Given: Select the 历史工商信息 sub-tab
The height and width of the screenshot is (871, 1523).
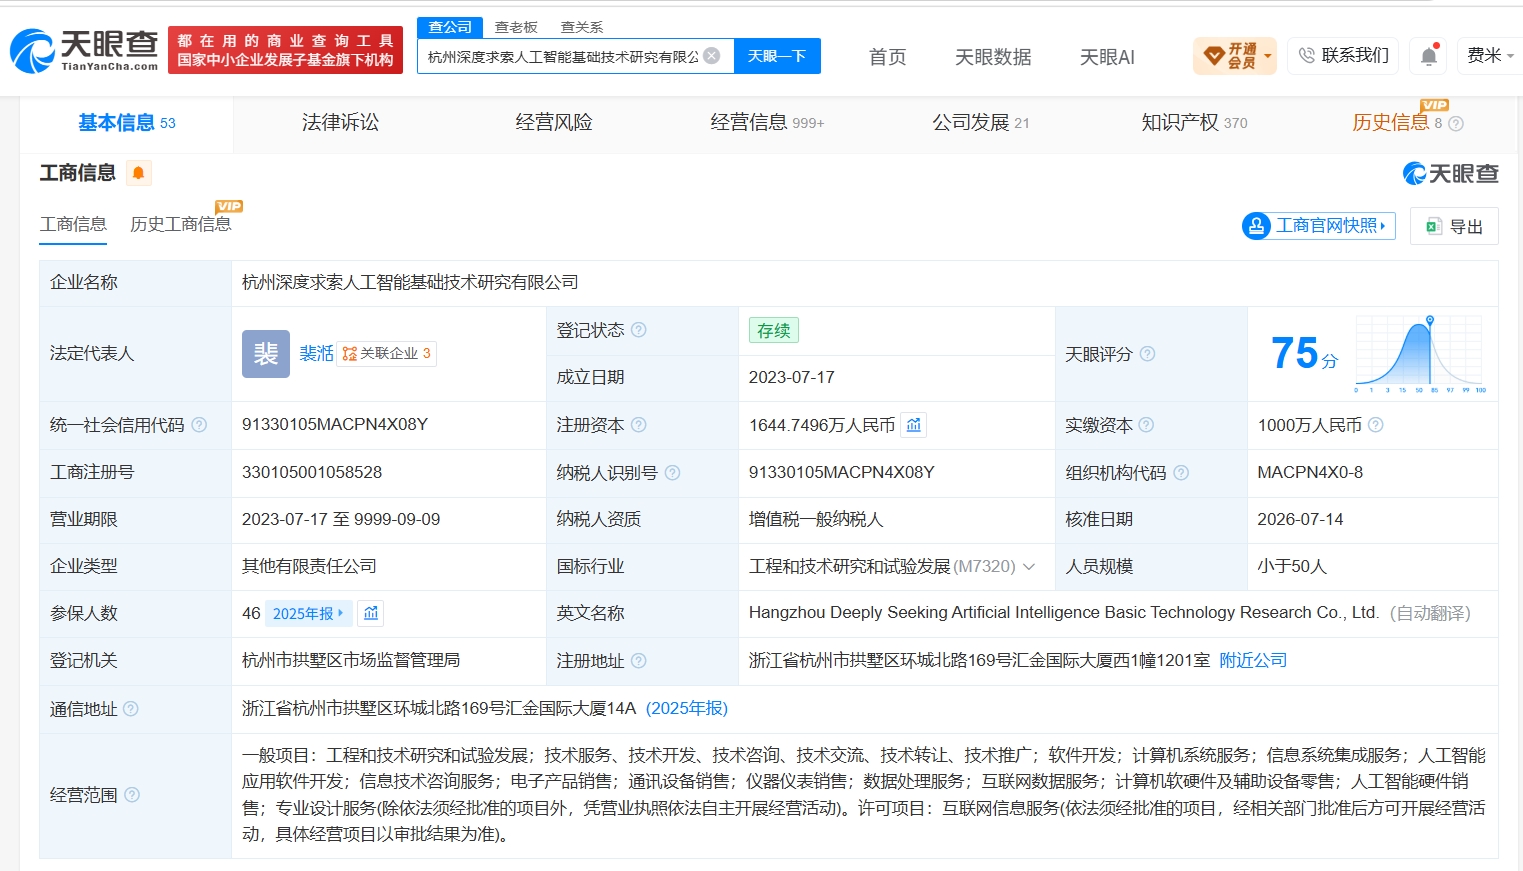Looking at the screenshot, I should [x=181, y=224].
